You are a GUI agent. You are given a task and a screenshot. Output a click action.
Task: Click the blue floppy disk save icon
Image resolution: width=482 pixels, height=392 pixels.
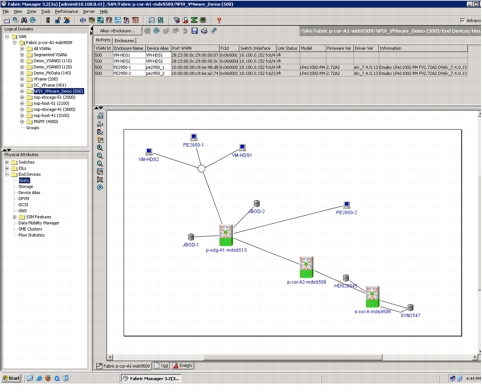click(195, 31)
